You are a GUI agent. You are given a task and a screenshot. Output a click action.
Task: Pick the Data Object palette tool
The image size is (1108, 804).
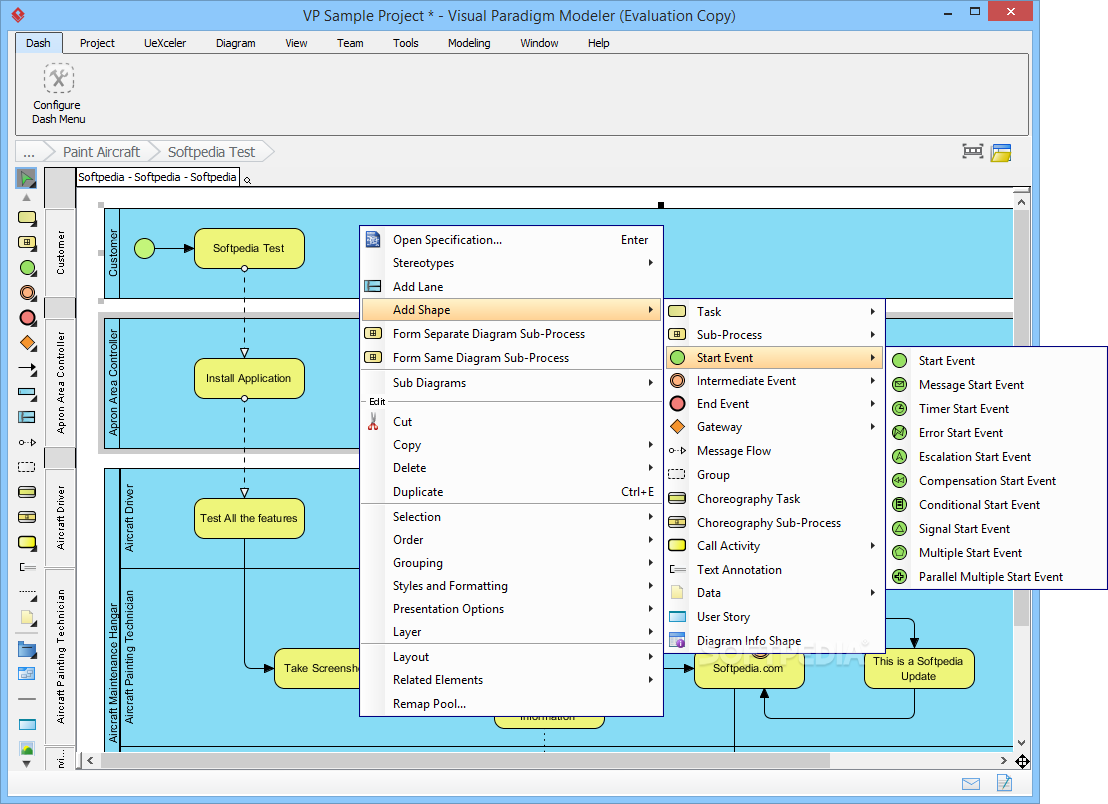click(x=28, y=617)
